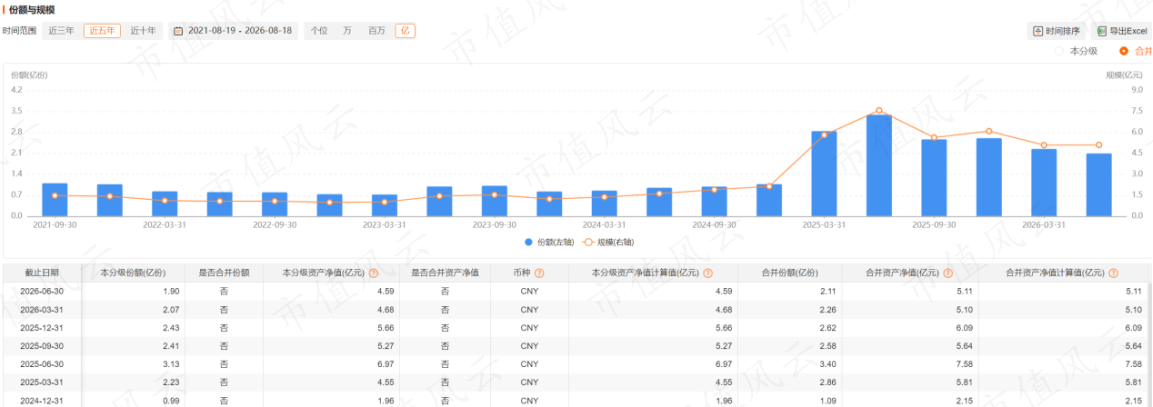
Task: Click the 合并份额(亿份) column header
Action: tap(790, 272)
